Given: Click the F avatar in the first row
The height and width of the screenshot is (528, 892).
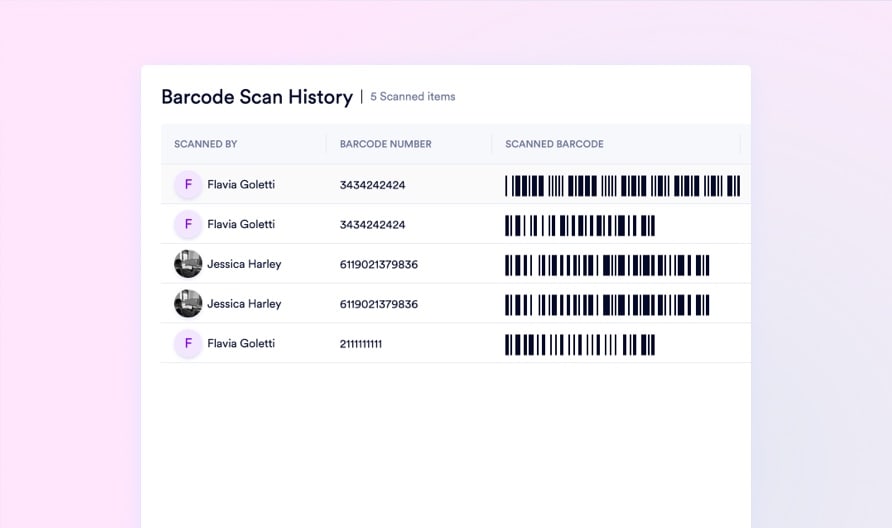Looking at the screenshot, I should click(188, 184).
